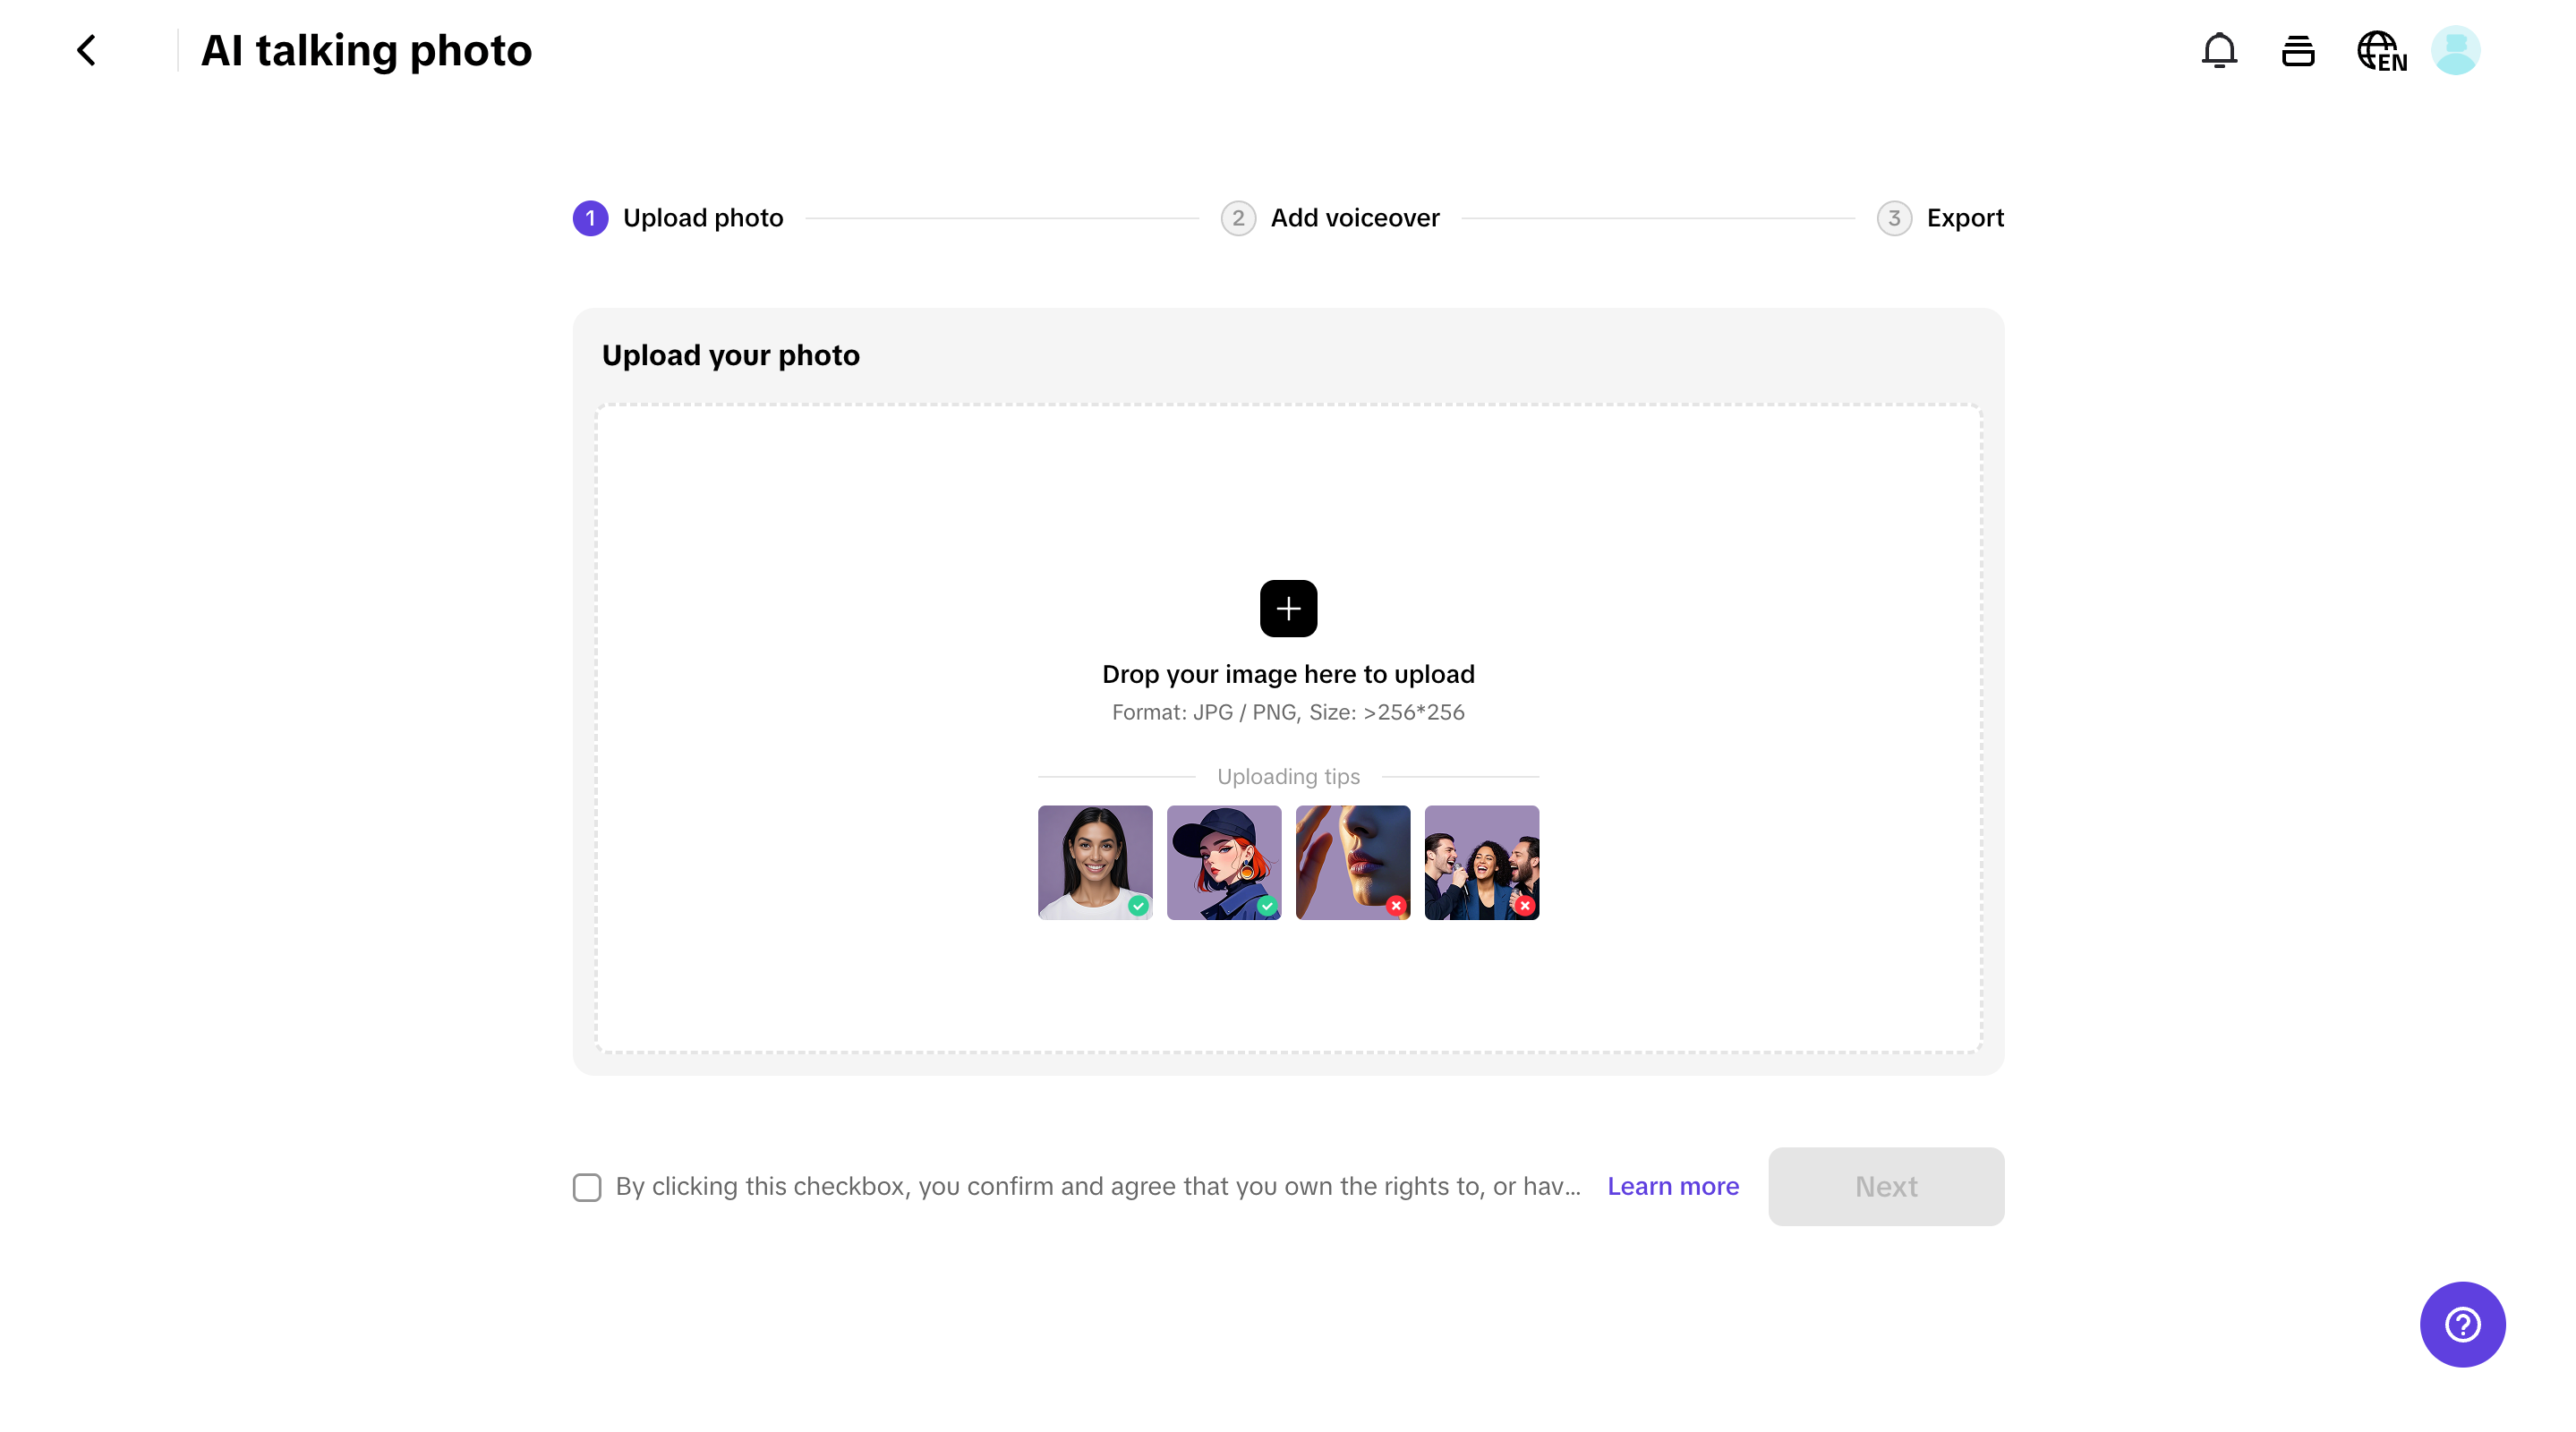Check the rights confirmation checkbox
The height and width of the screenshot is (1432, 2576).
(x=587, y=1187)
